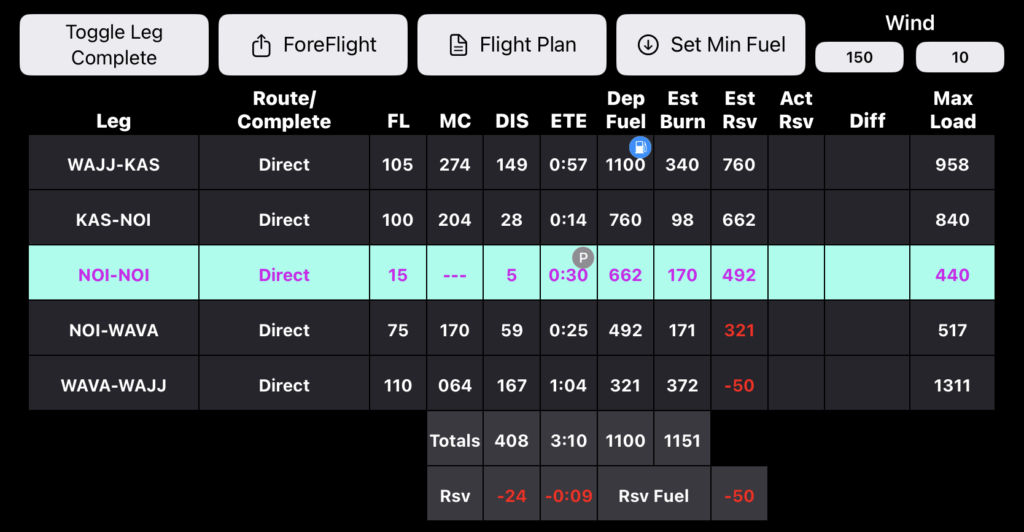This screenshot has height=532, width=1024.
Task: Click the blue fuel pump icon
Action: coord(640,148)
